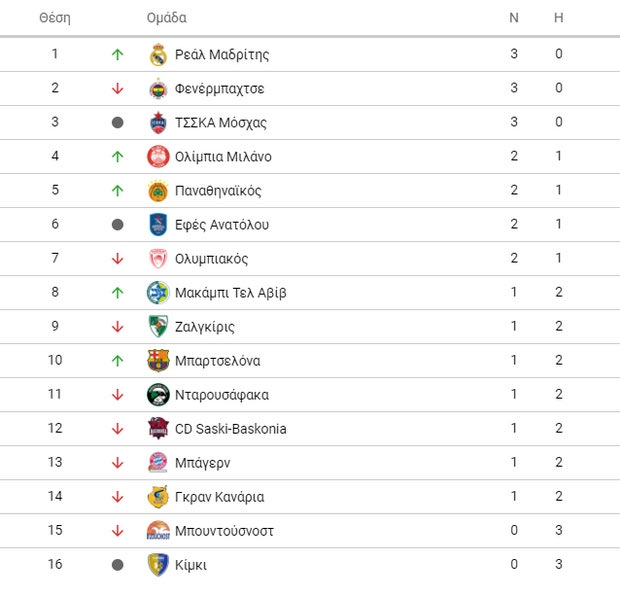Select the Μπάγερν team name

[x=202, y=463]
